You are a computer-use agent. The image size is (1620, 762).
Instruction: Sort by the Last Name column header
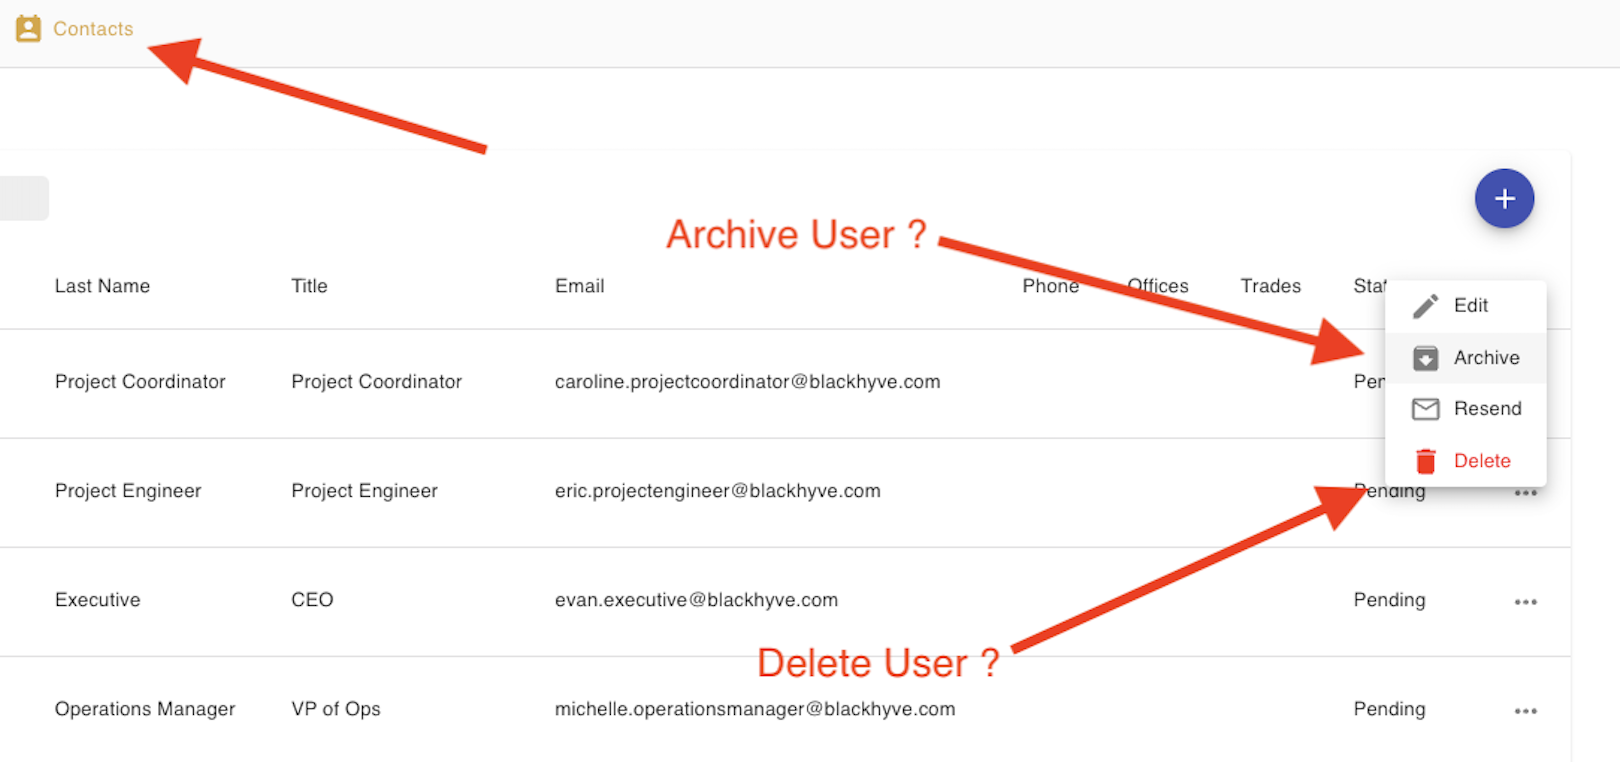point(102,286)
